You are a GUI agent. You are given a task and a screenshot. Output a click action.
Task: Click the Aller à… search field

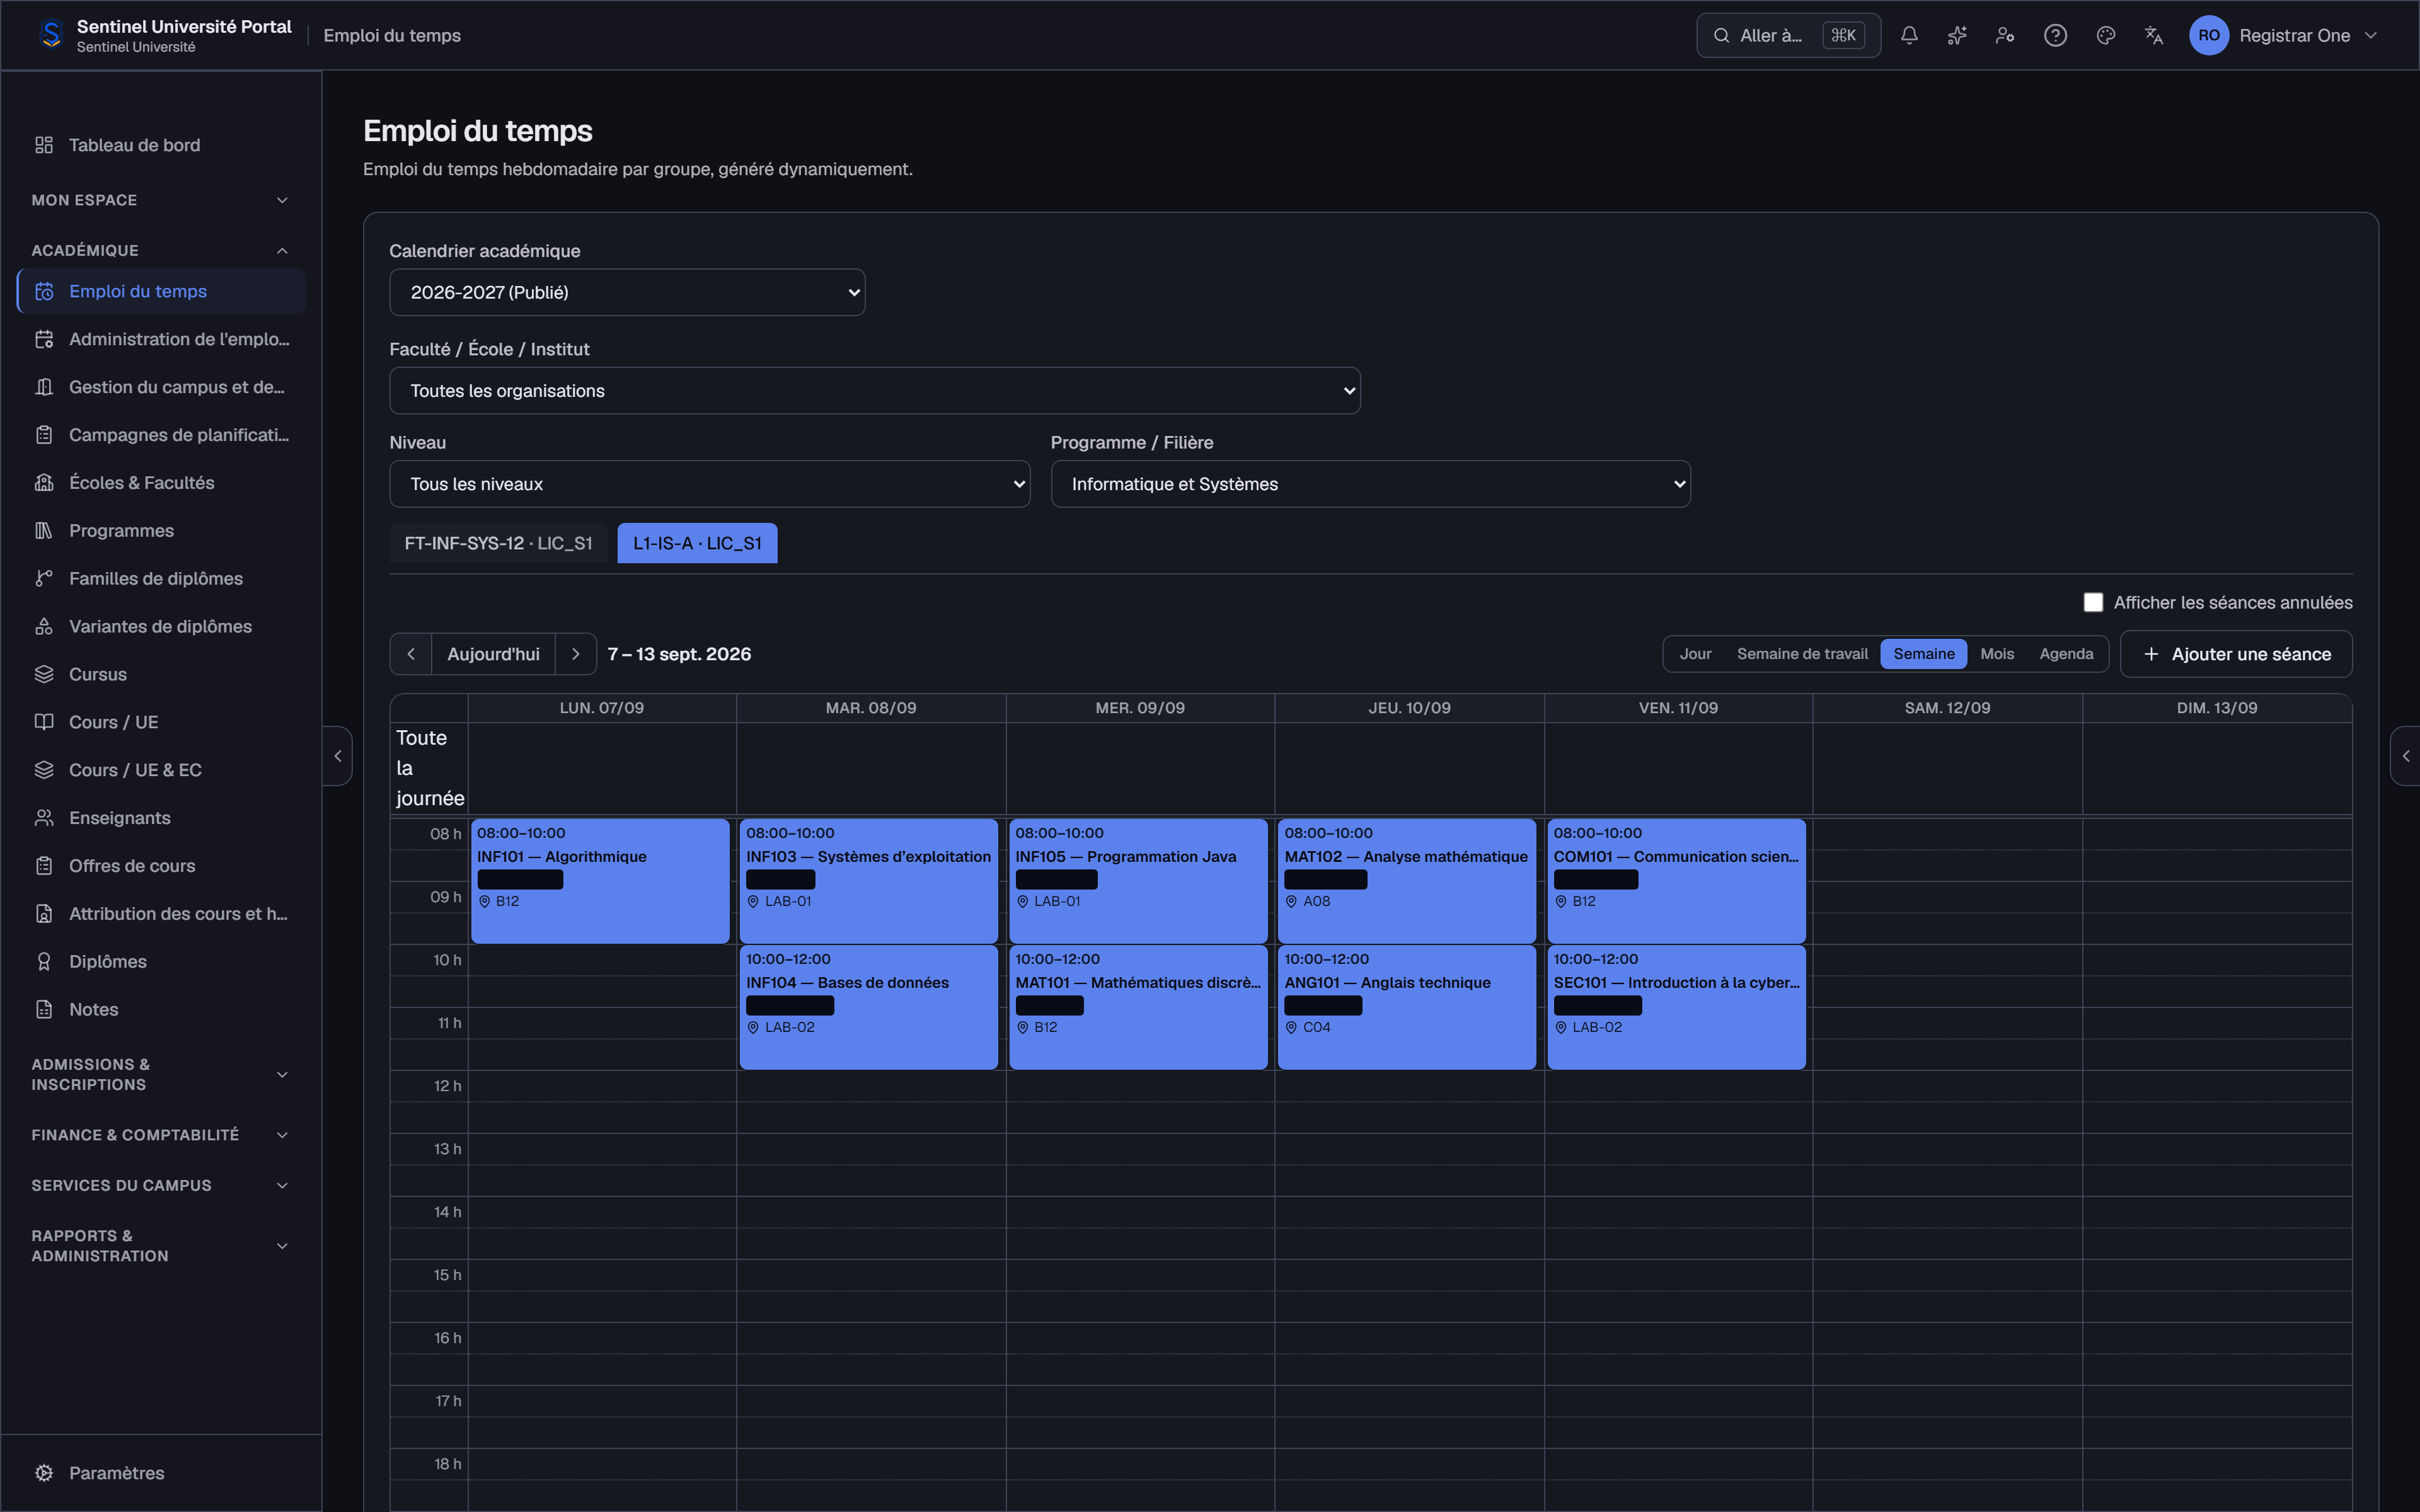[x=1788, y=35]
